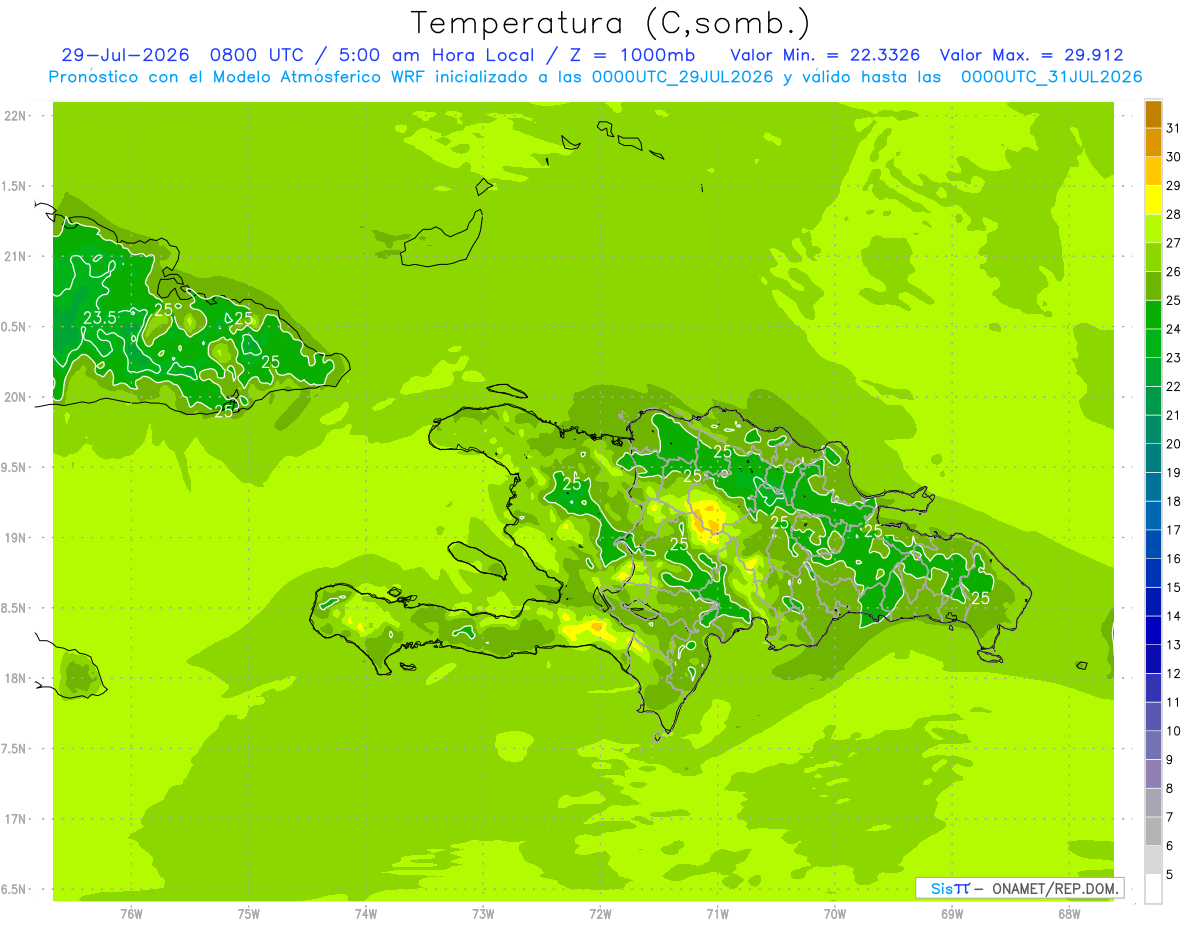Select the 'Z = 1000mb' level label

632,55
